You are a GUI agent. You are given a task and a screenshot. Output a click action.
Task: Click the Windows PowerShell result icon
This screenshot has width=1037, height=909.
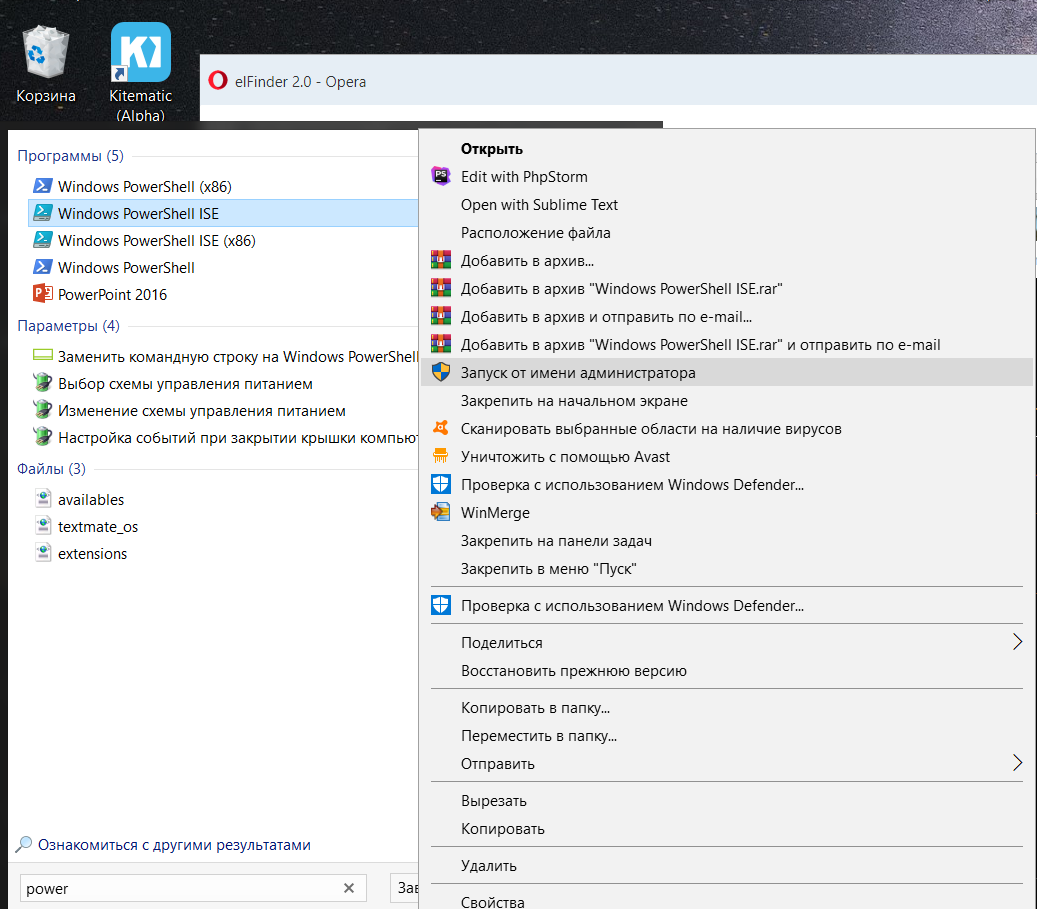coord(43,267)
